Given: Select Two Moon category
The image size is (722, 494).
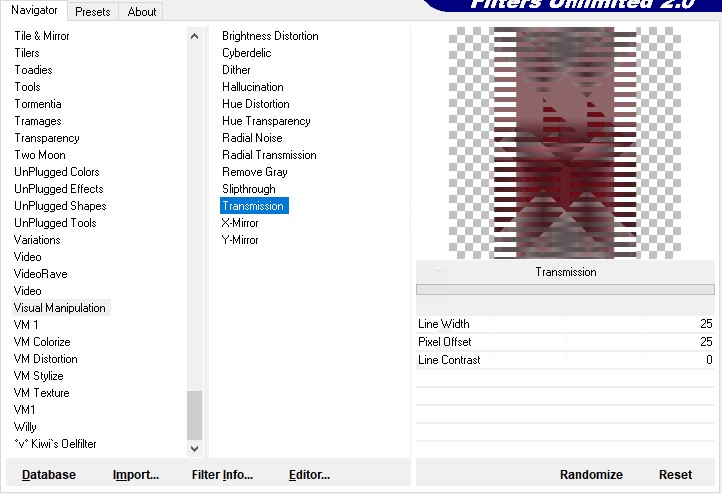Looking at the screenshot, I should [x=40, y=155].
